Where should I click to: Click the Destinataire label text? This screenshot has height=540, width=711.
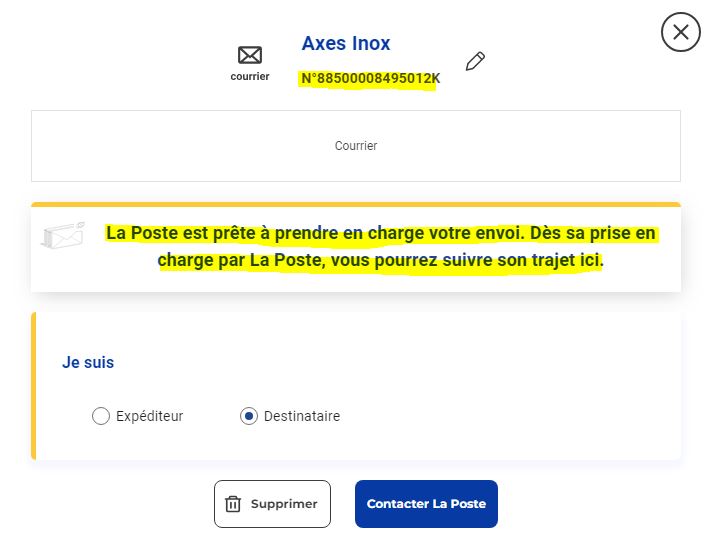click(302, 416)
